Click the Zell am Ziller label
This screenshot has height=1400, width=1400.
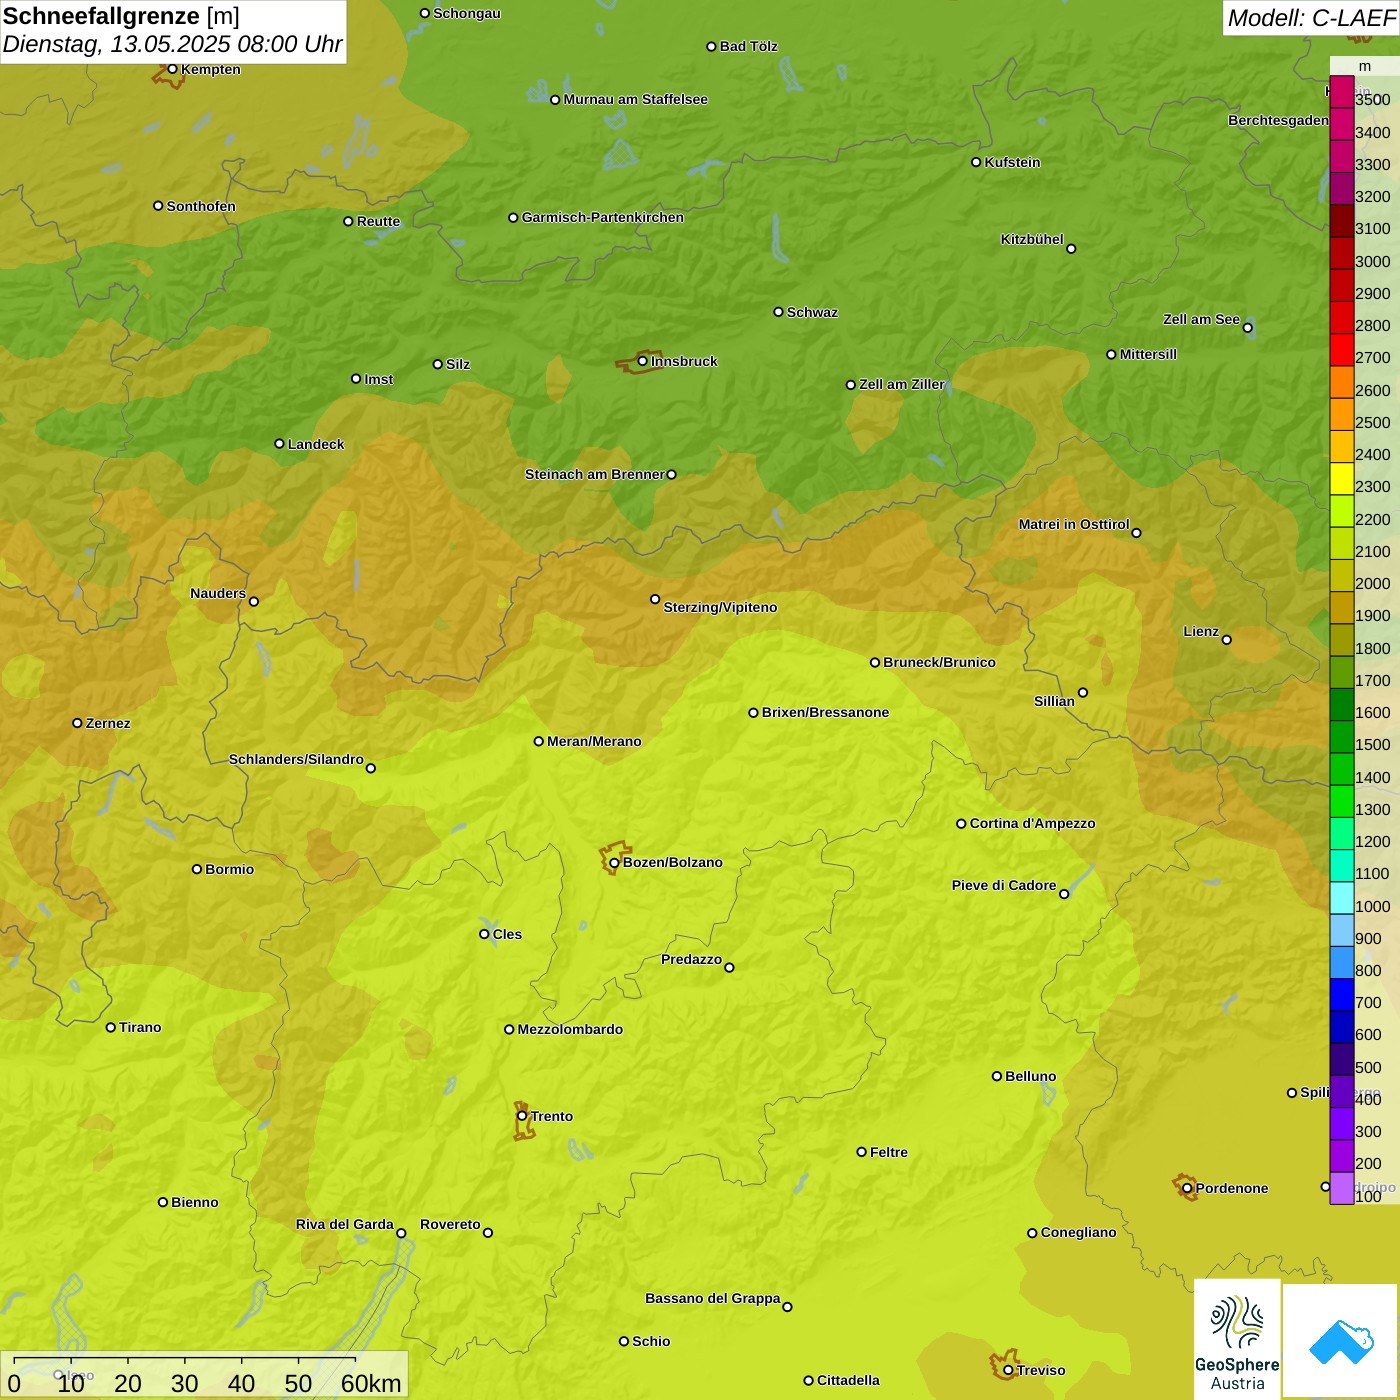pos(902,384)
